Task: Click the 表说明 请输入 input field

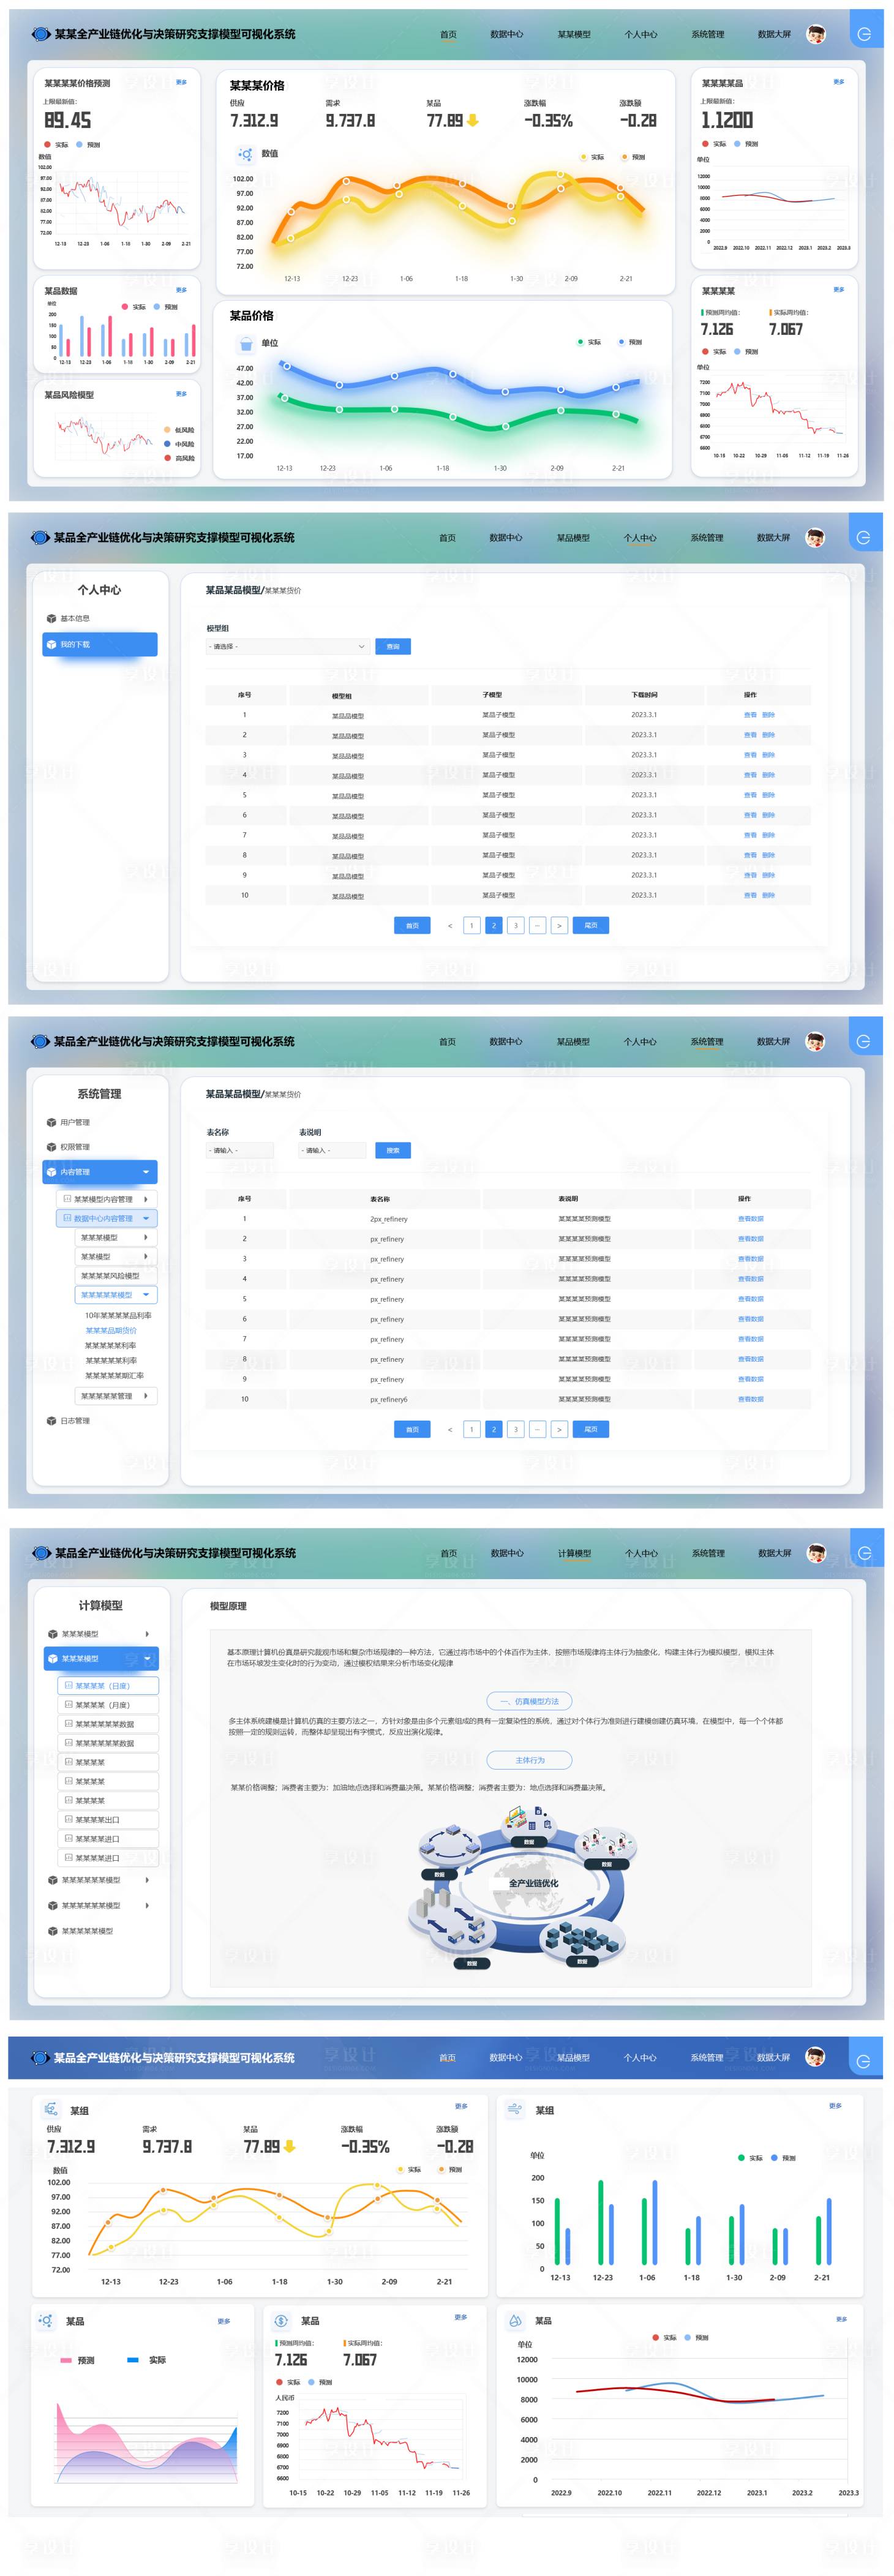Action: [x=333, y=1150]
